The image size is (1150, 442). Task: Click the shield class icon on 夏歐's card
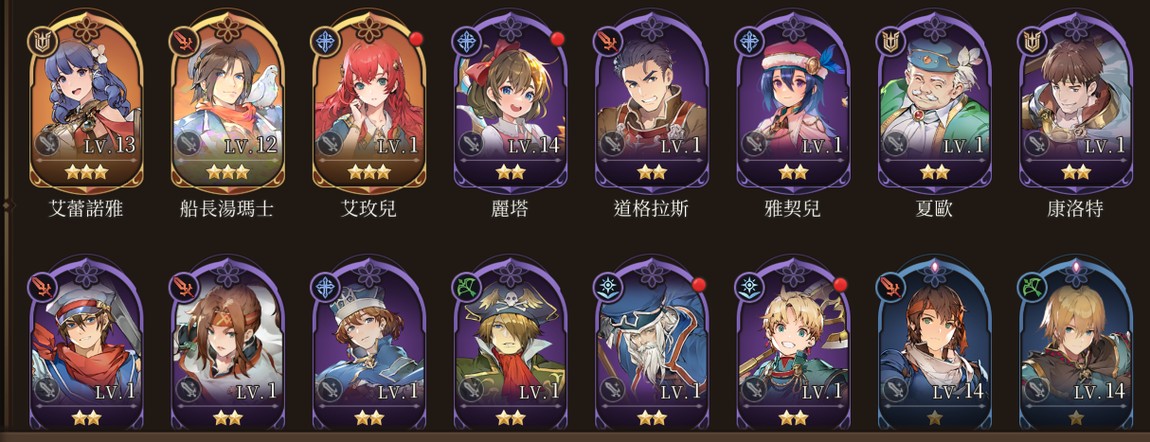pos(890,41)
